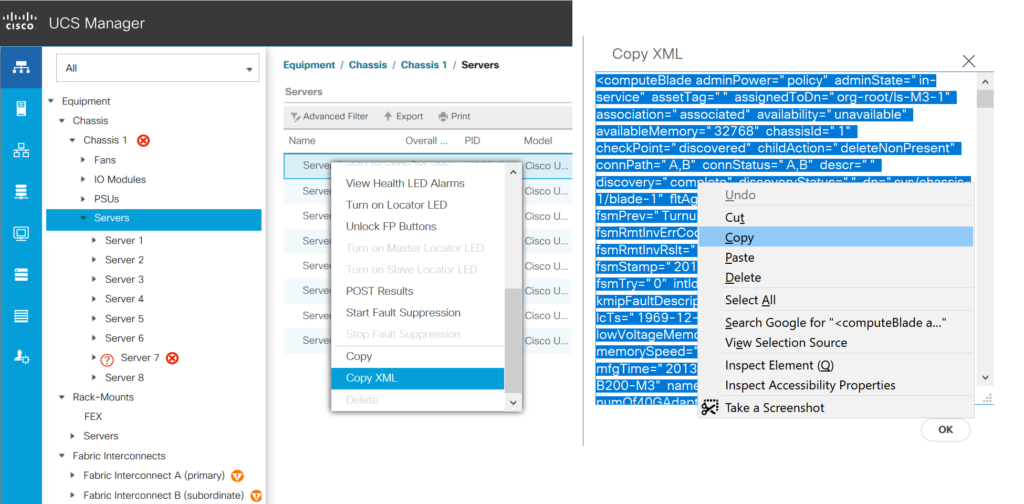Screen dimensions: 1024x504
Task: Click warning icon beside Fabric Interconnect B
Action: [x=256, y=496]
